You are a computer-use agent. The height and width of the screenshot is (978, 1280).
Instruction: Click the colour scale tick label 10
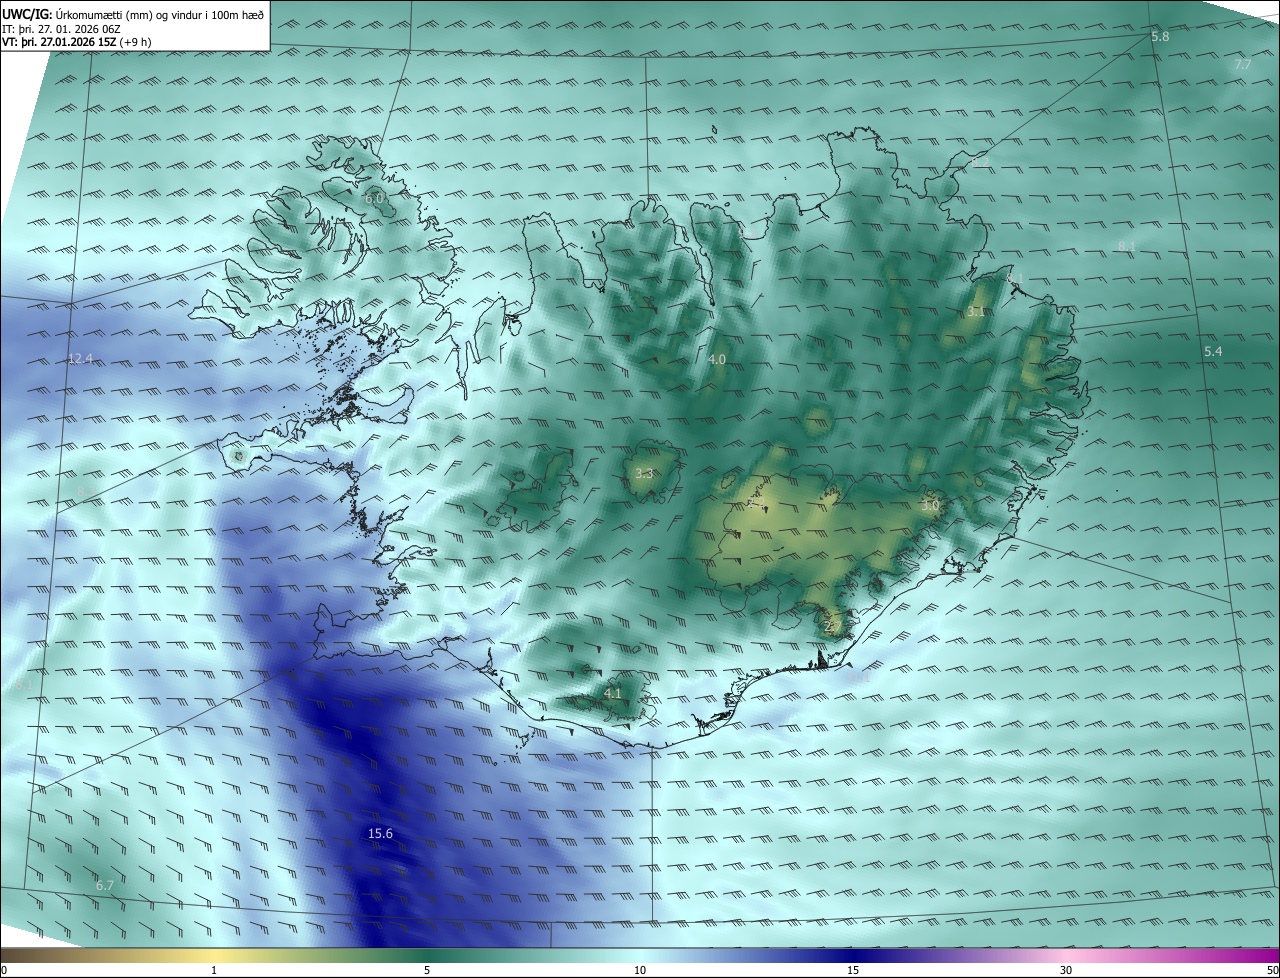pos(640,970)
